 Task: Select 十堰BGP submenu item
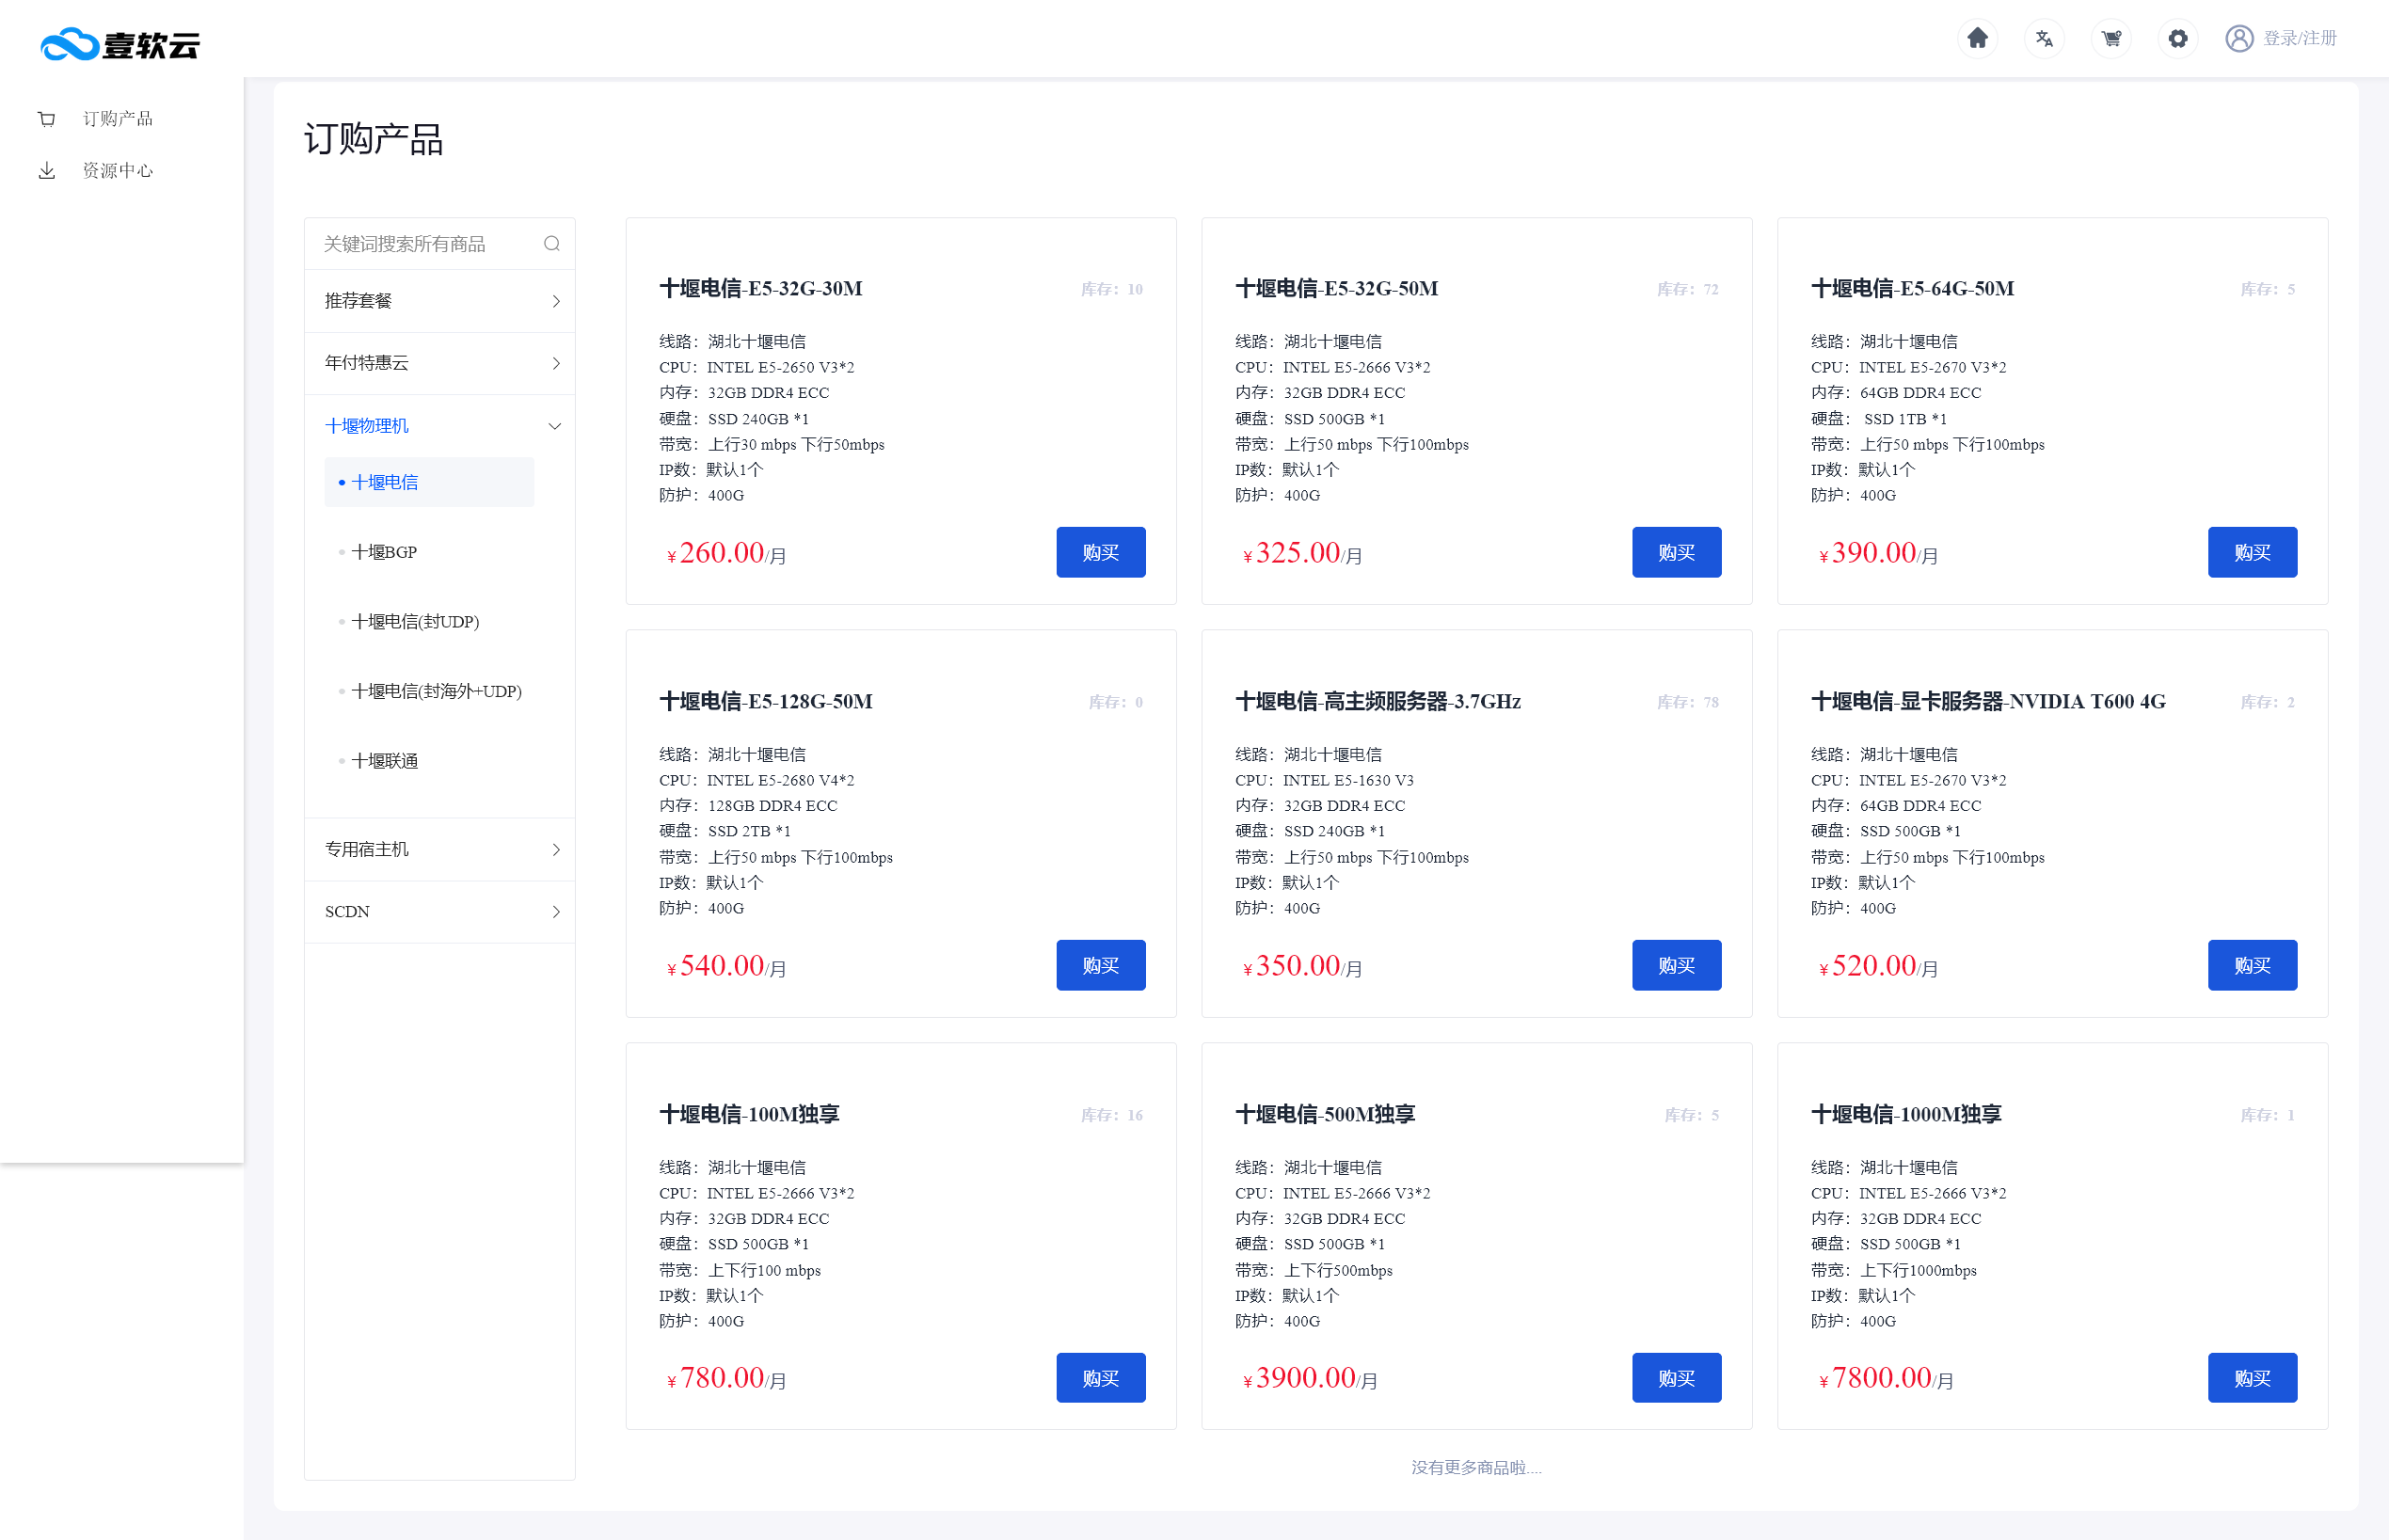point(385,552)
